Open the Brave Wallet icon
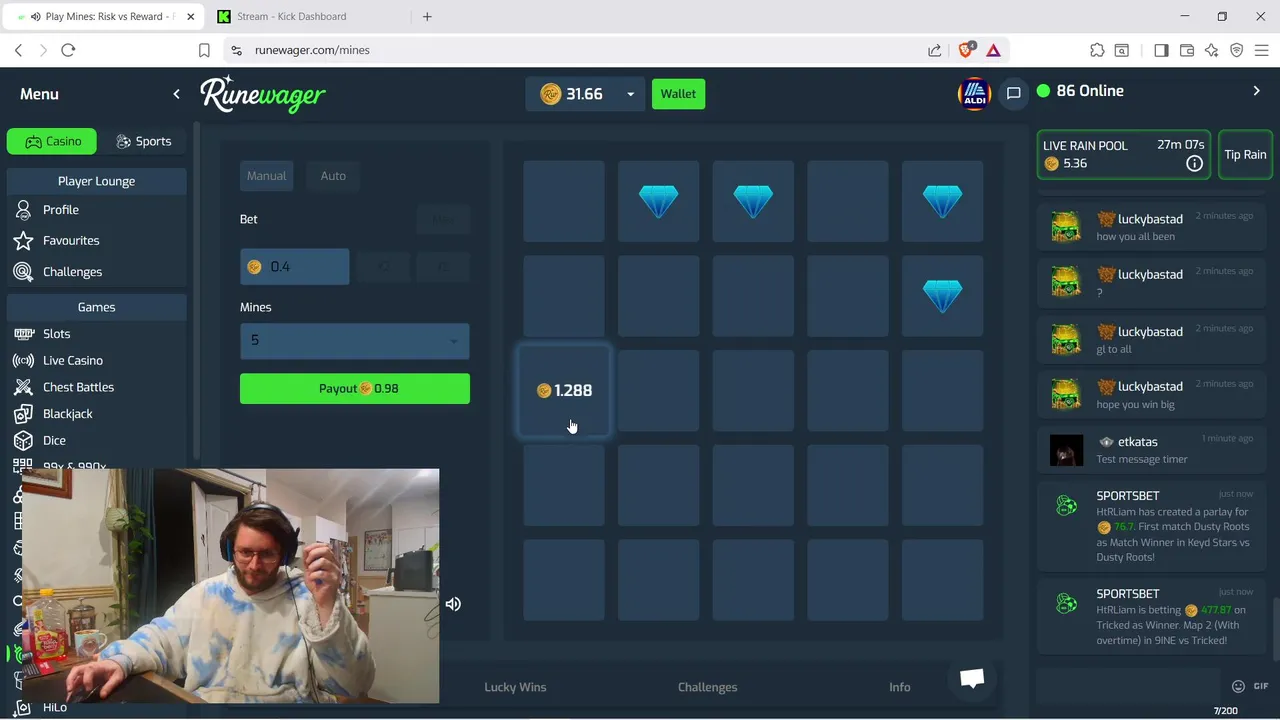The image size is (1280, 720). [1187, 50]
